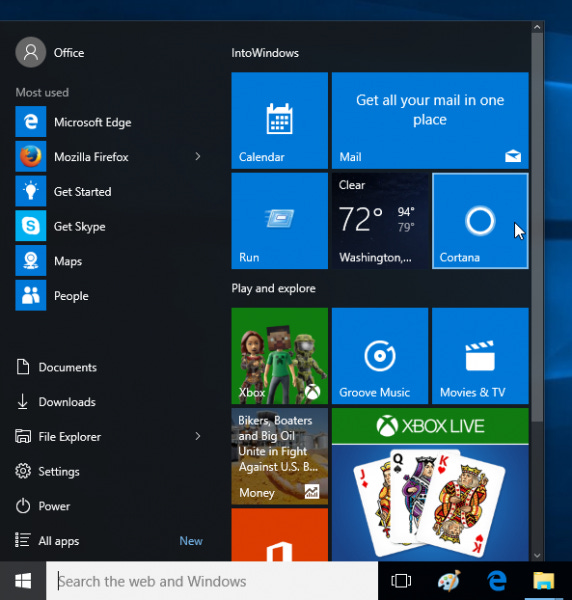Open the Calendar tile
572x600 pixels.
pos(279,120)
